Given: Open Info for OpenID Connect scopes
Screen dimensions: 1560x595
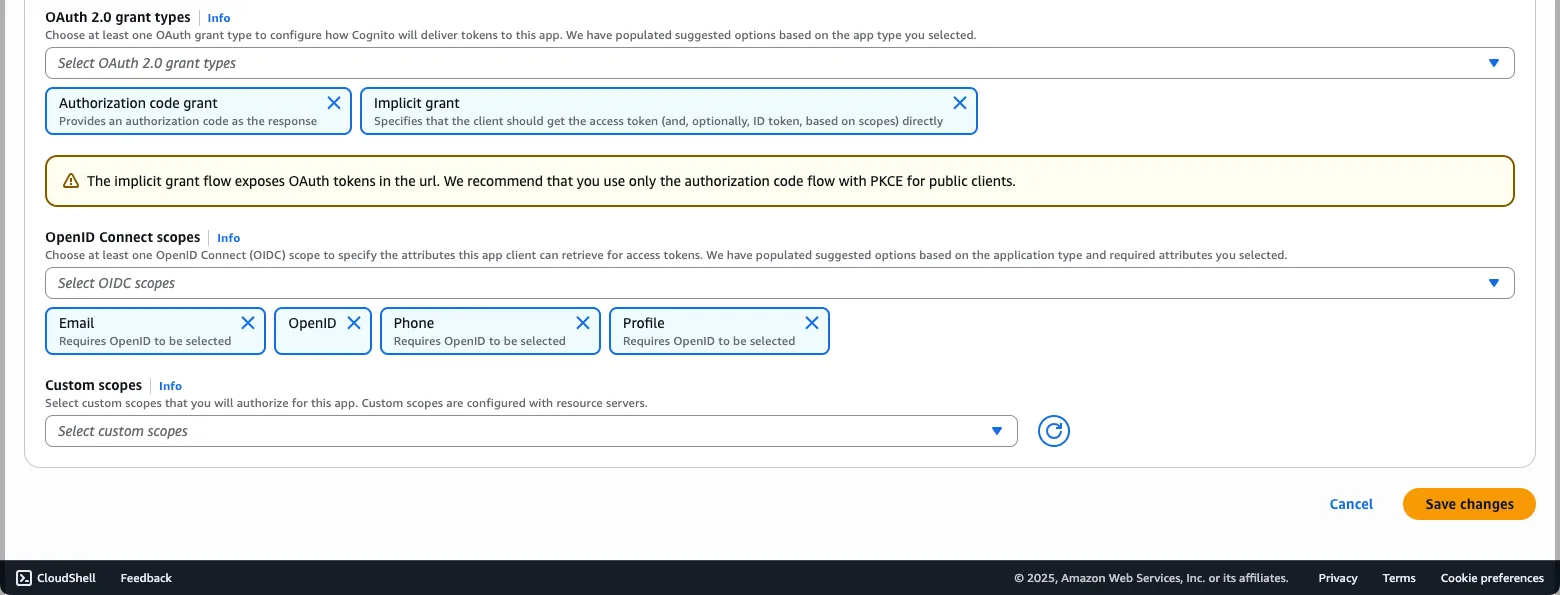Looking at the screenshot, I should tap(229, 238).
